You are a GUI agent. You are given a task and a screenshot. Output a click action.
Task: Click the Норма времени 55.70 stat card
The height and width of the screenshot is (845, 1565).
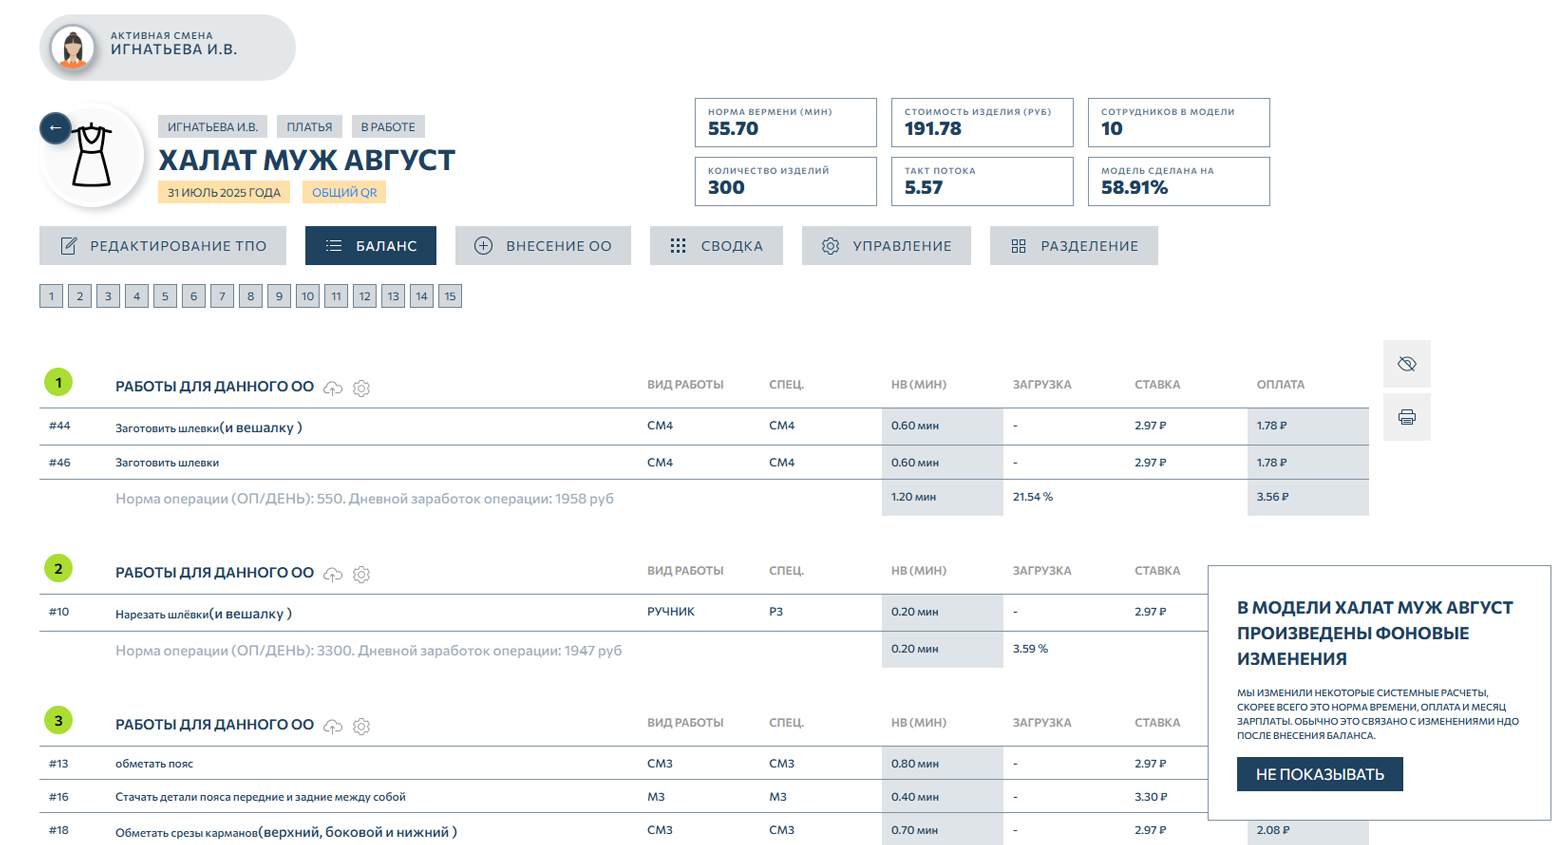786,122
